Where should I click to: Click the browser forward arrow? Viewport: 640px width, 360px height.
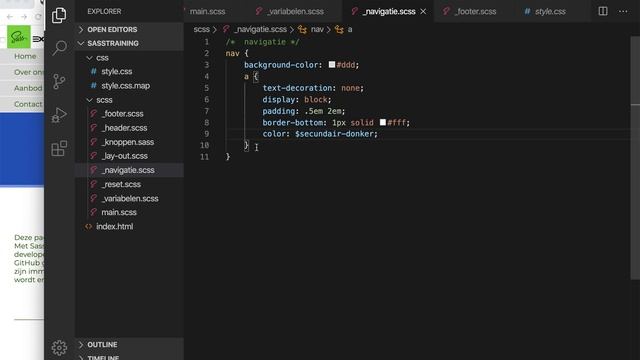point(24,17)
